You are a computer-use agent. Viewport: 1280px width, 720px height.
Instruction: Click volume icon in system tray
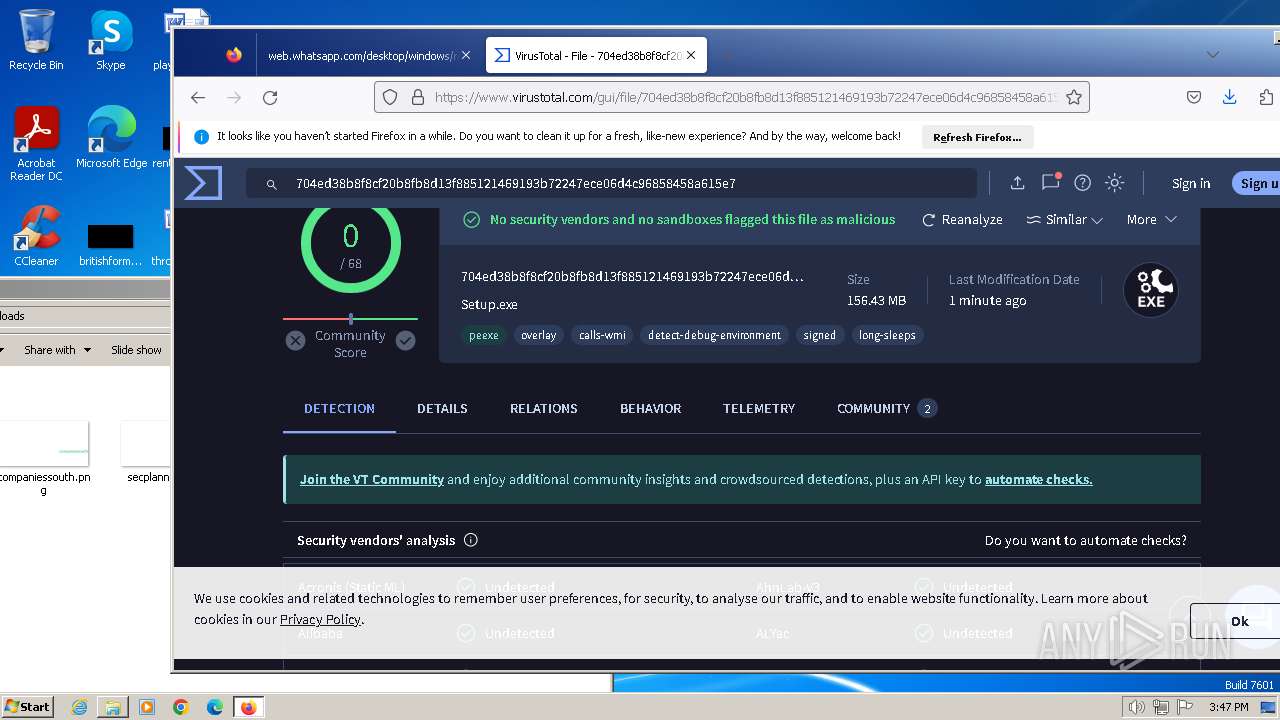tap(1136, 707)
